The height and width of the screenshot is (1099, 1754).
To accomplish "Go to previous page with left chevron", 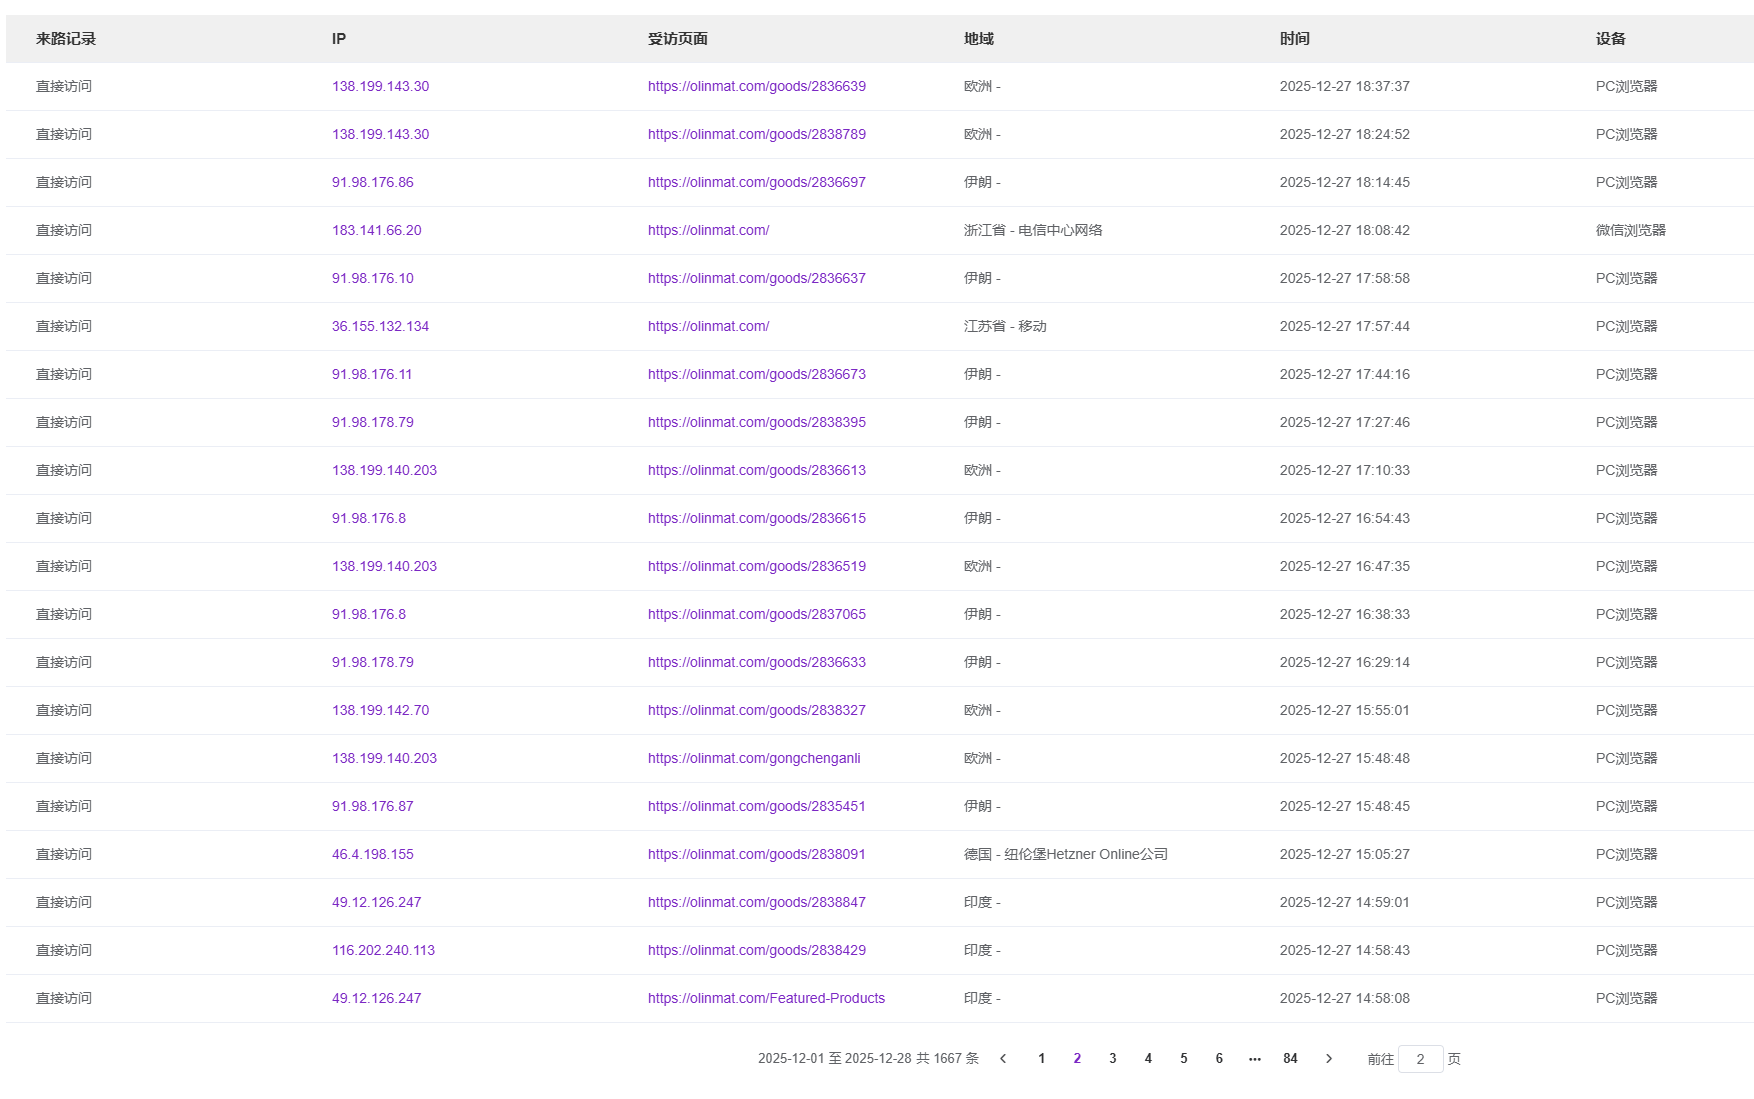I will pyautogui.click(x=1003, y=1058).
